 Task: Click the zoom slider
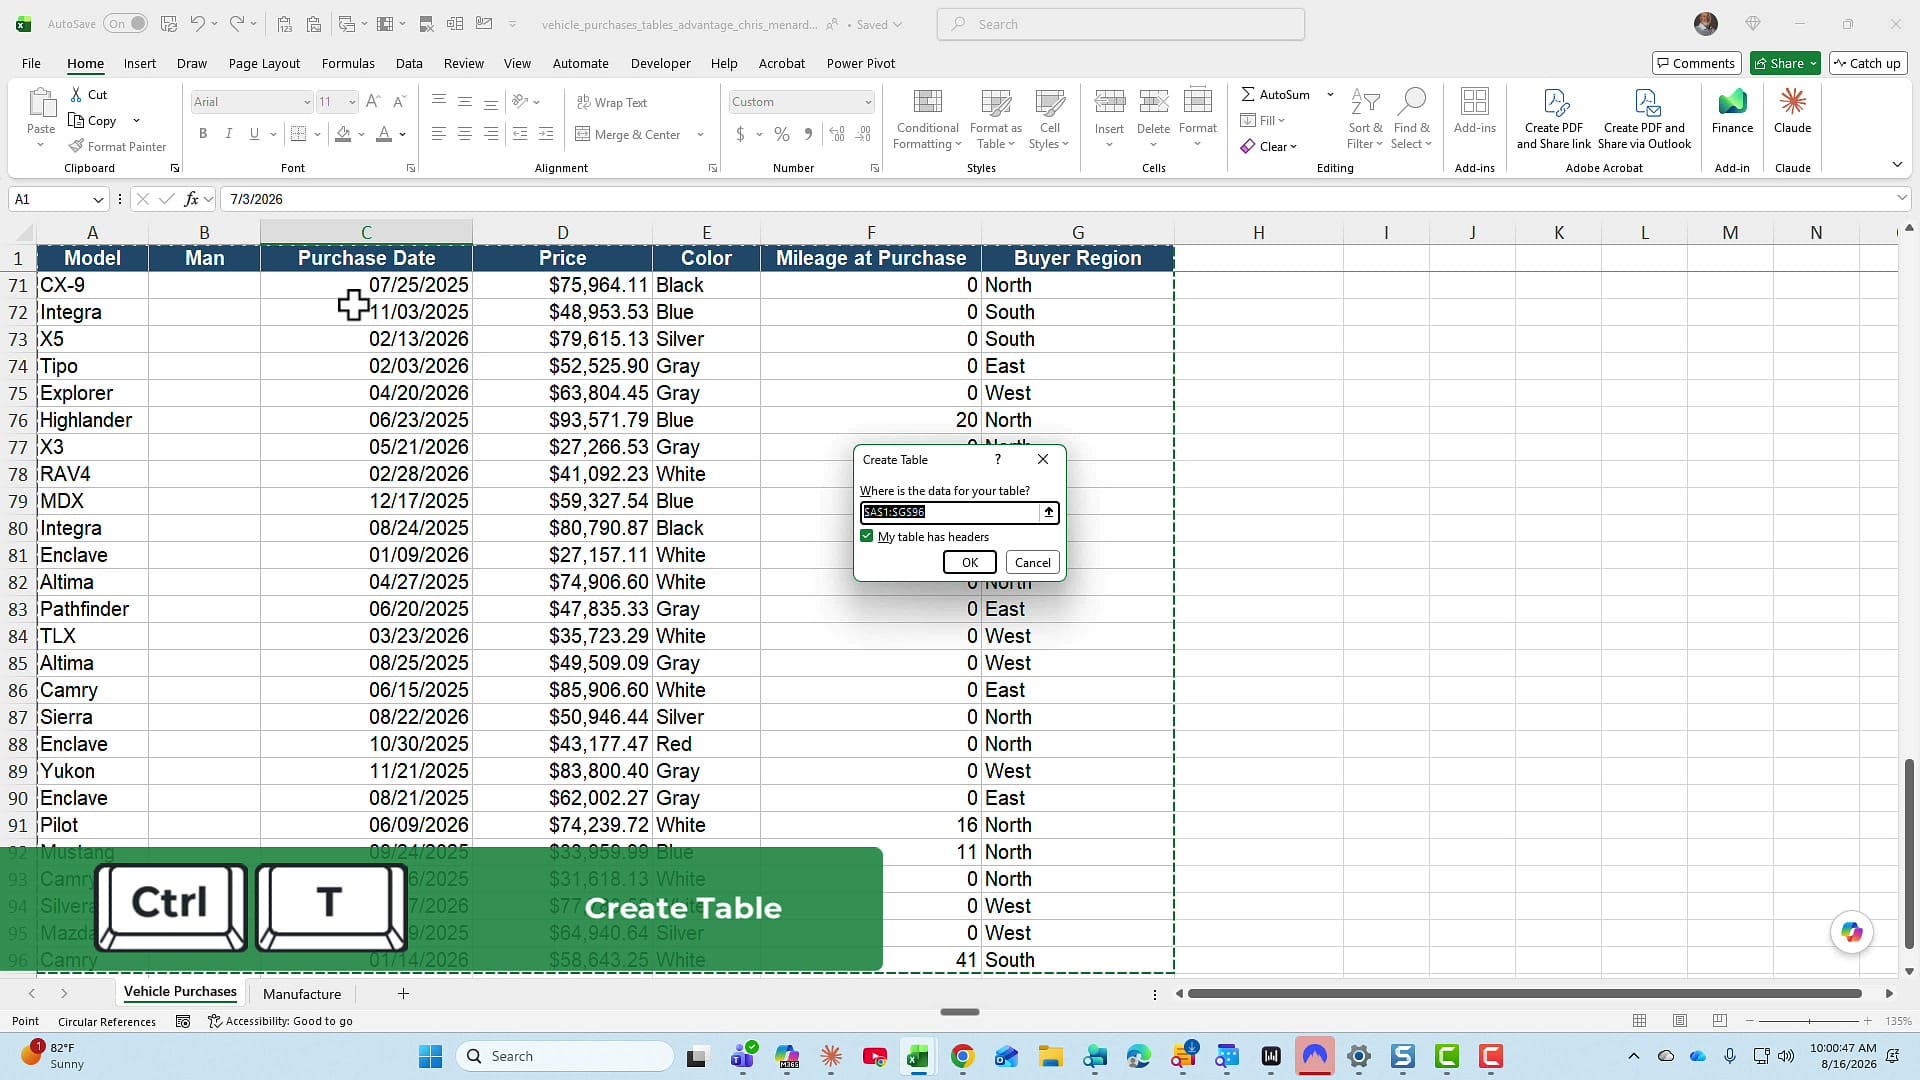(1808, 1021)
